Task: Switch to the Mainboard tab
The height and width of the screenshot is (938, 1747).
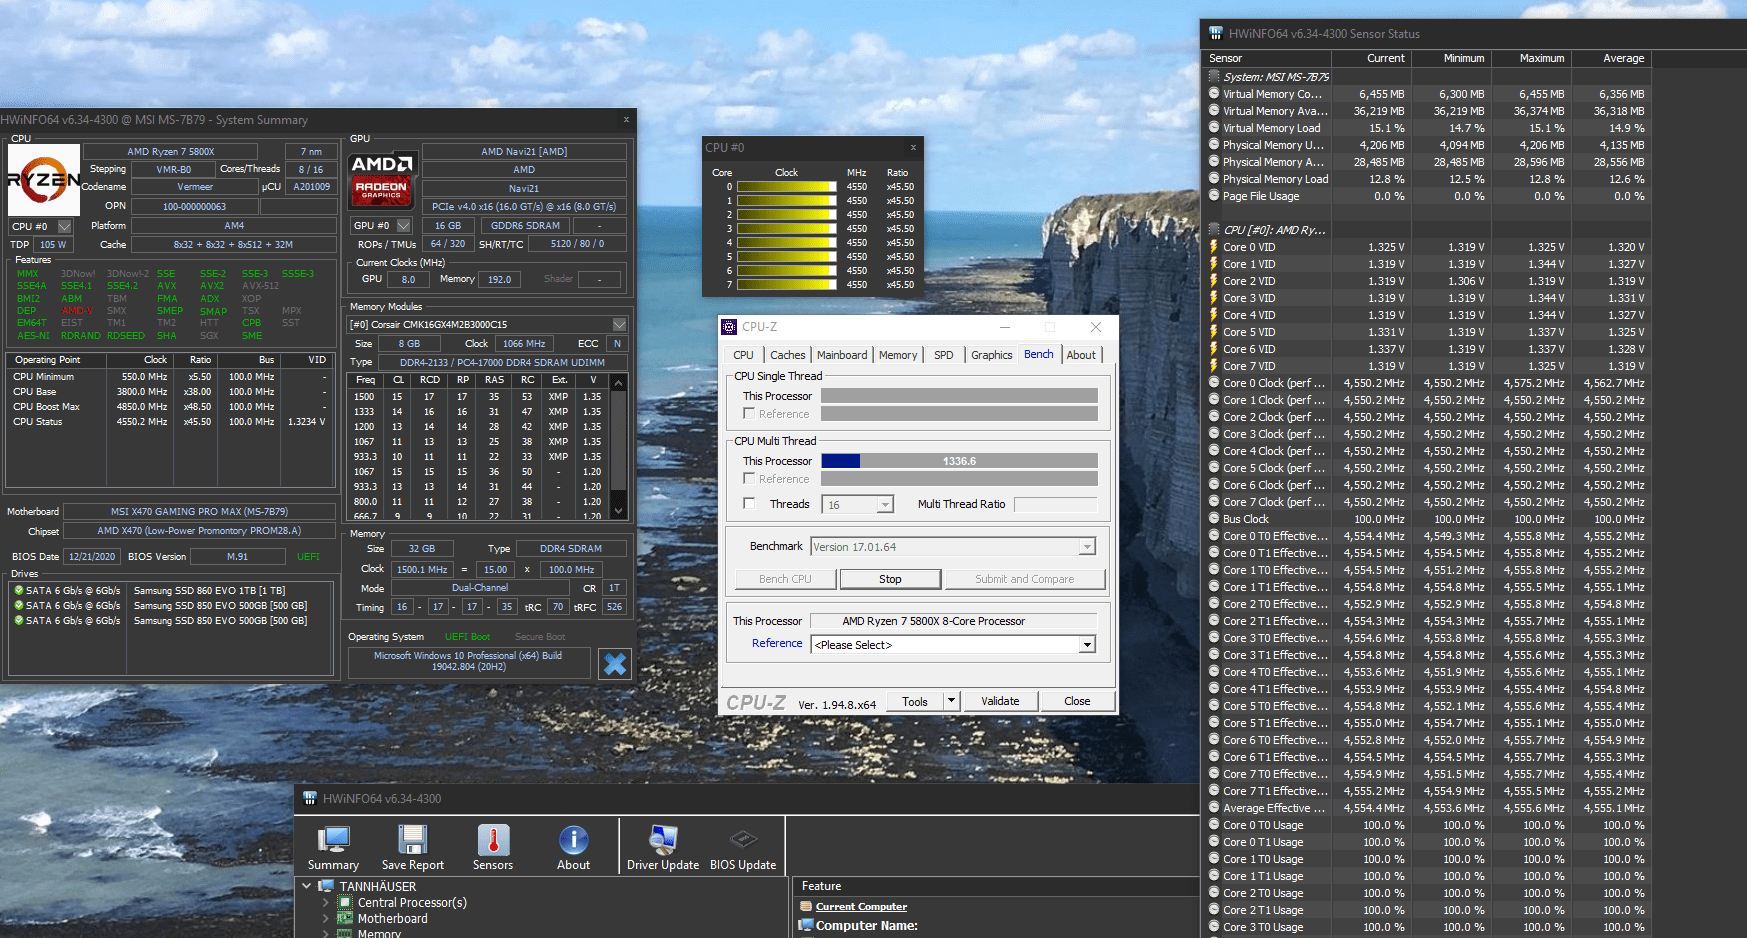Action: 842,355
